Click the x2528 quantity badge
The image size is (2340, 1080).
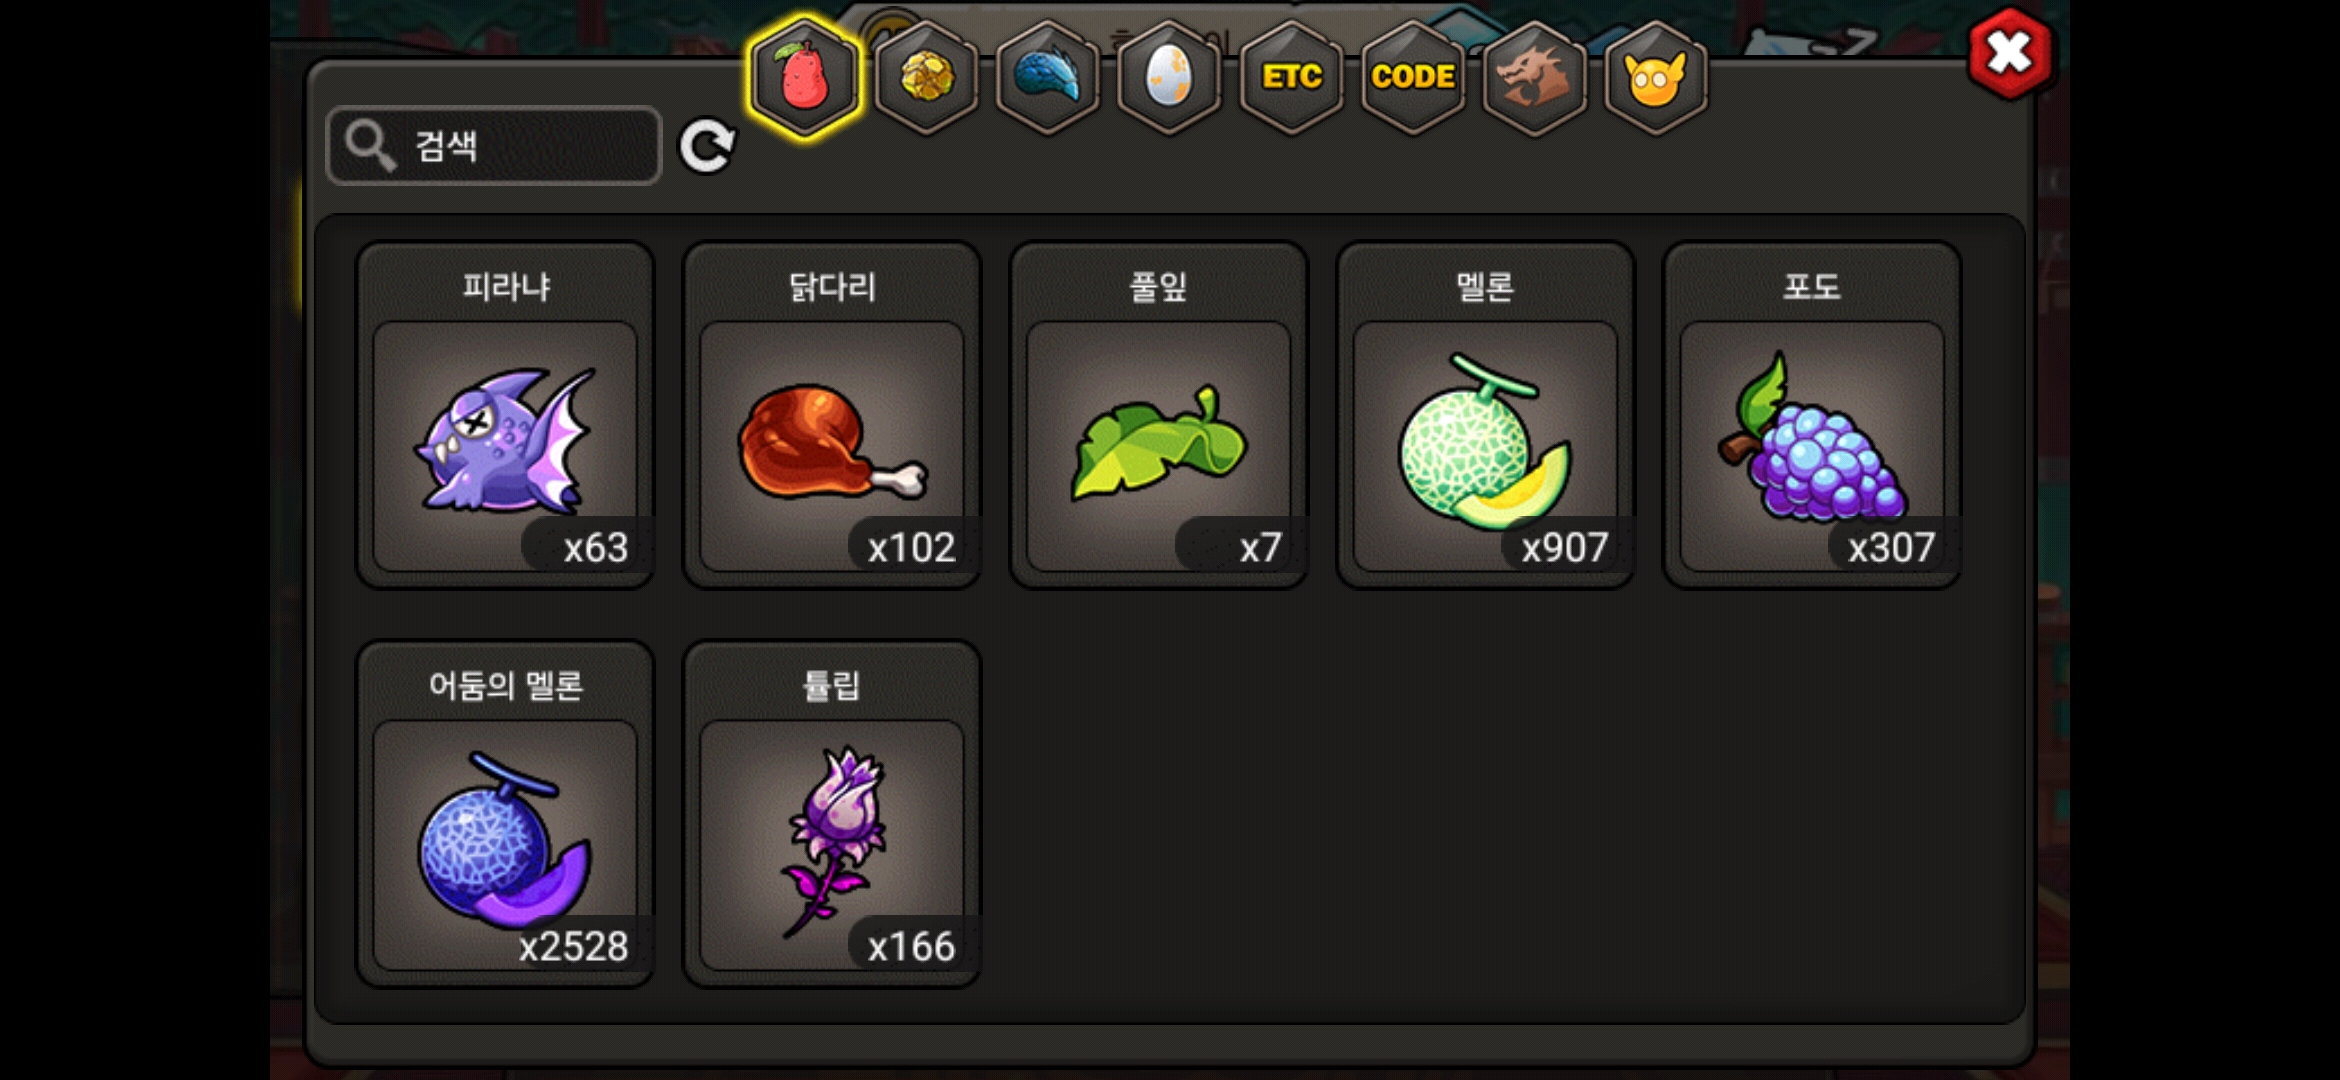574,946
